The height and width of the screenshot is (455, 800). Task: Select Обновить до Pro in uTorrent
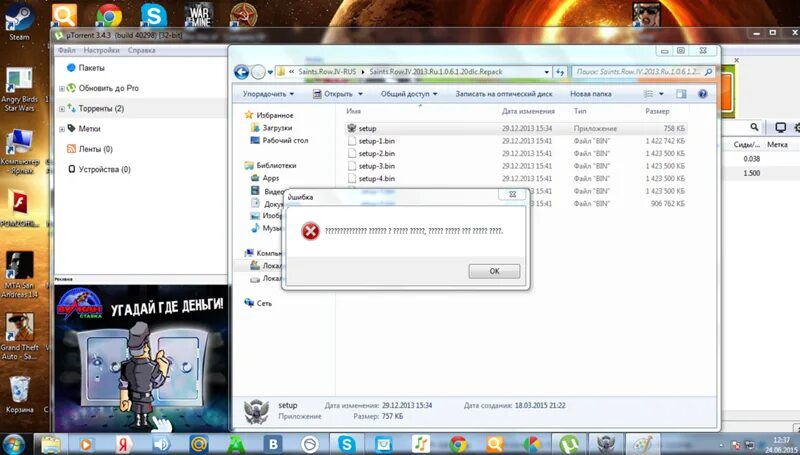tap(108, 88)
